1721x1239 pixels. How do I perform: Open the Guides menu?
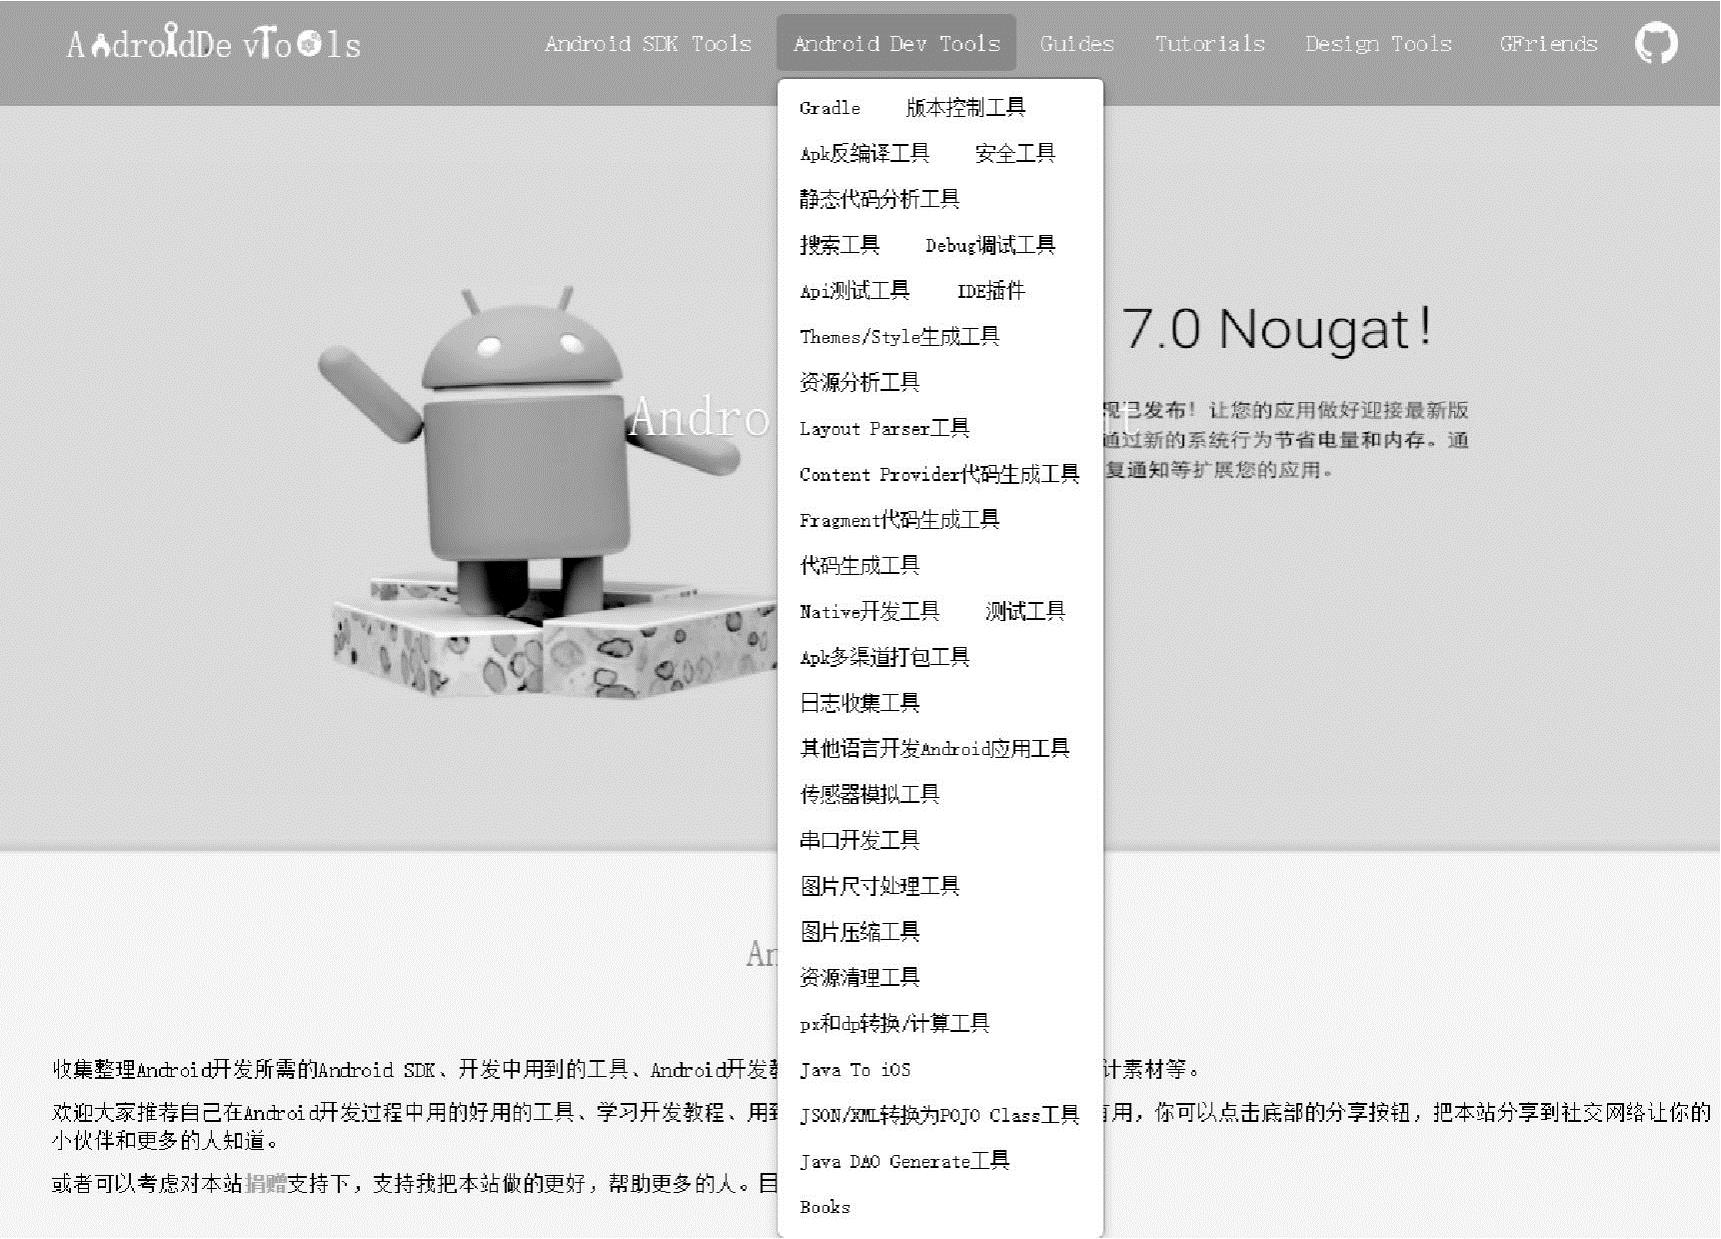(x=1077, y=44)
